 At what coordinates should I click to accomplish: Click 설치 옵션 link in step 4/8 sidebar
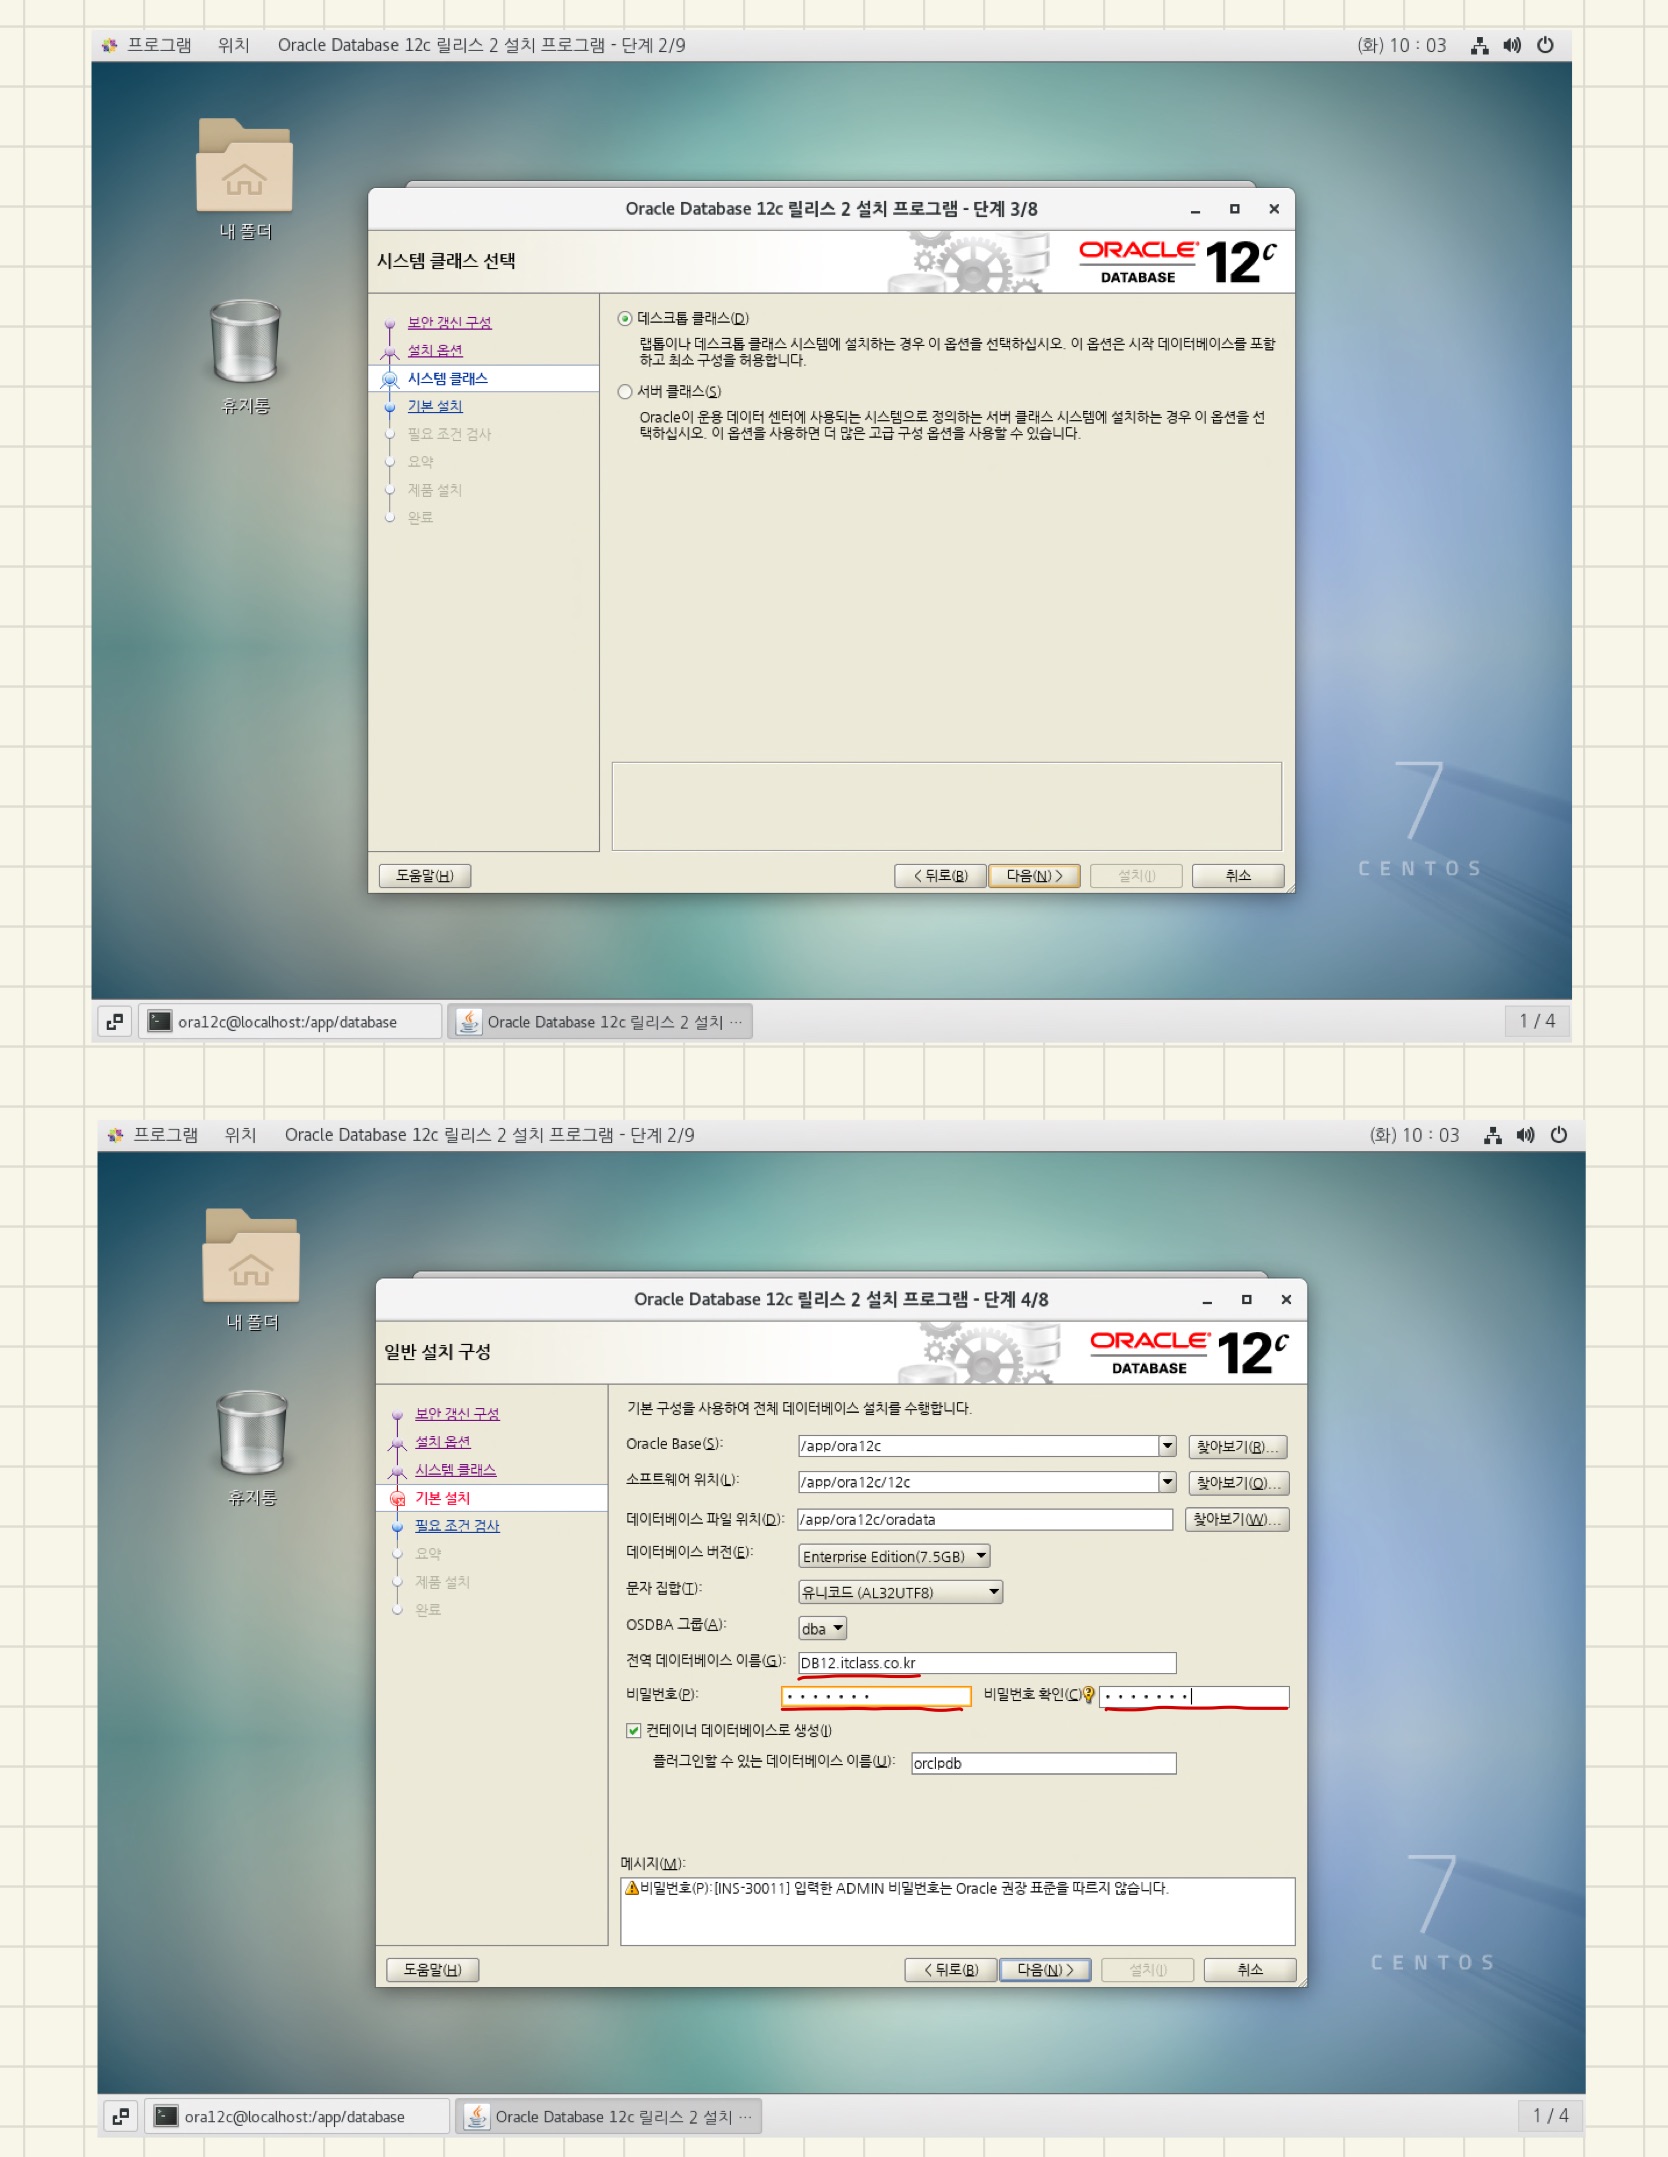pyautogui.click(x=443, y=1442)
